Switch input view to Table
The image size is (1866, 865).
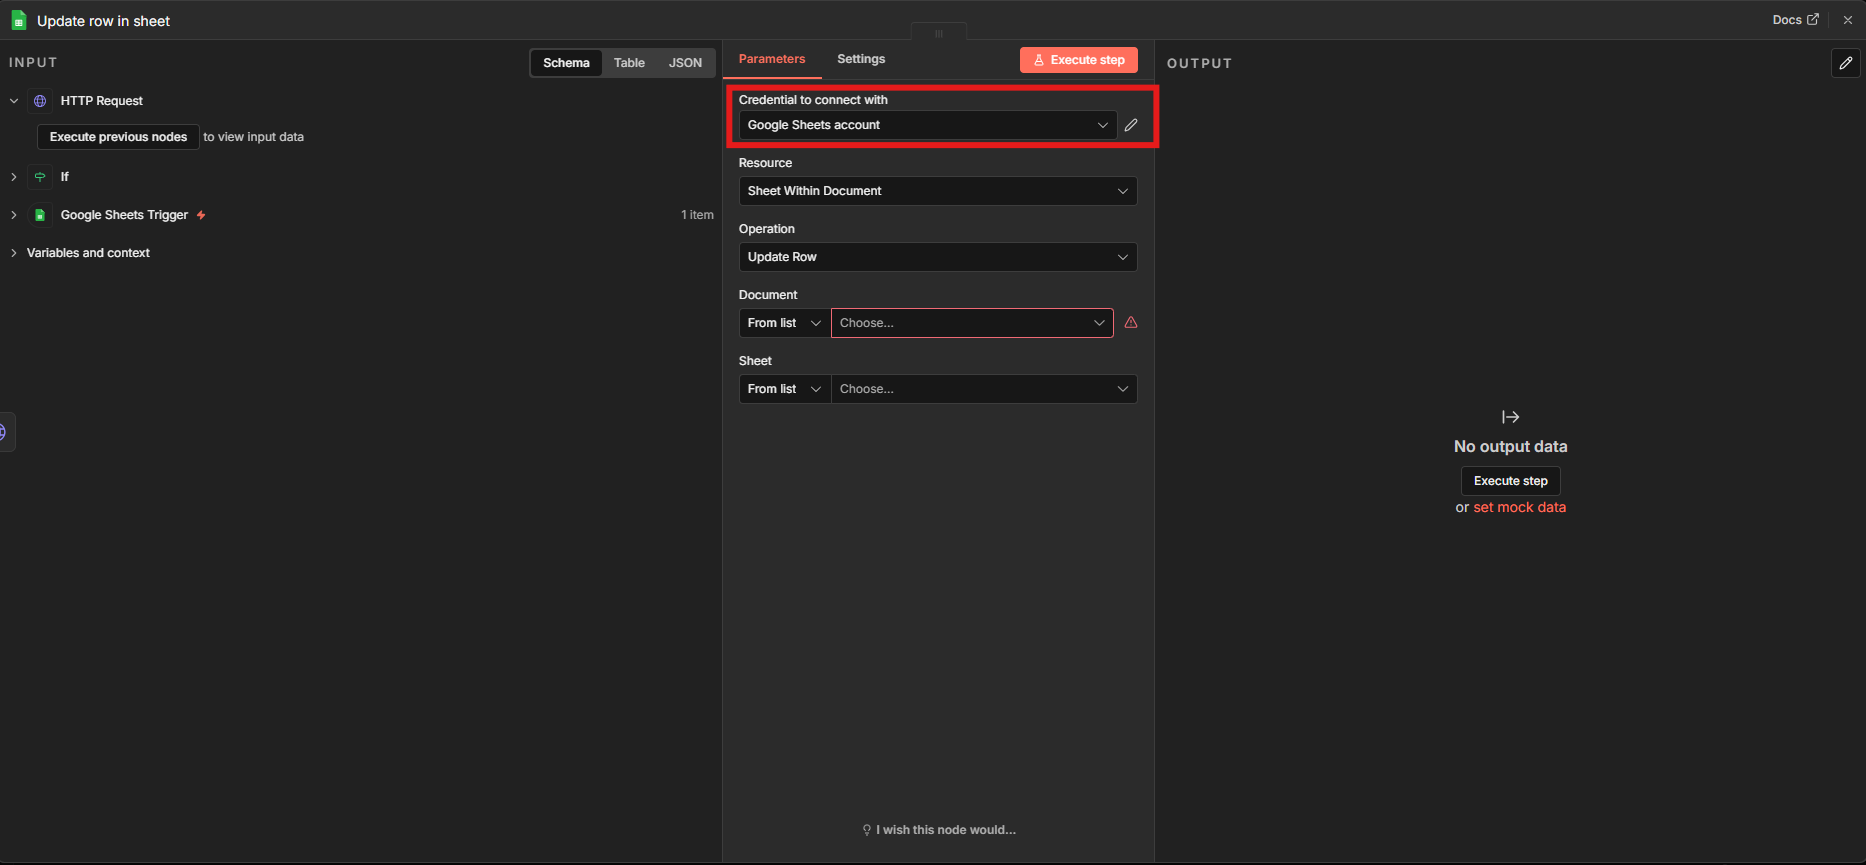coord(629,63)
